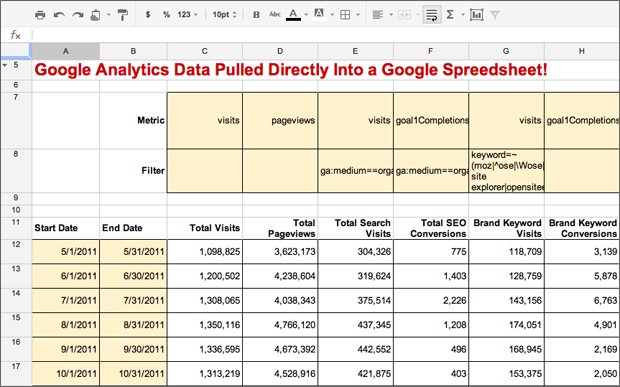Image resolution: width=620 pixels, height=387 pixels.
Task: Select row 12 header
Action: point(16,251)
